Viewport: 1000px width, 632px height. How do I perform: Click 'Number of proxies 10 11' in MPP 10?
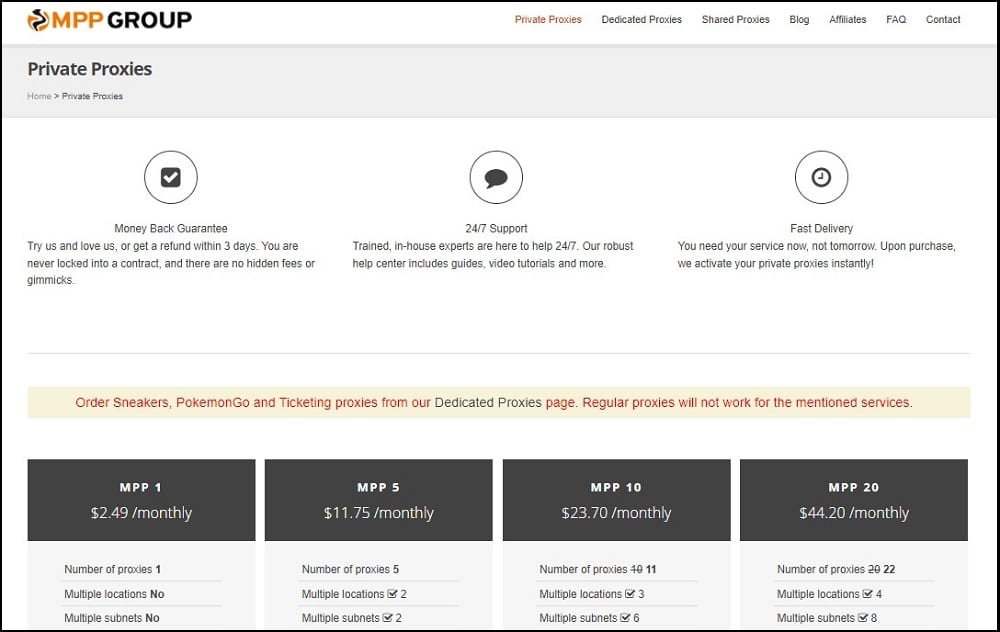tap(598, 570)
